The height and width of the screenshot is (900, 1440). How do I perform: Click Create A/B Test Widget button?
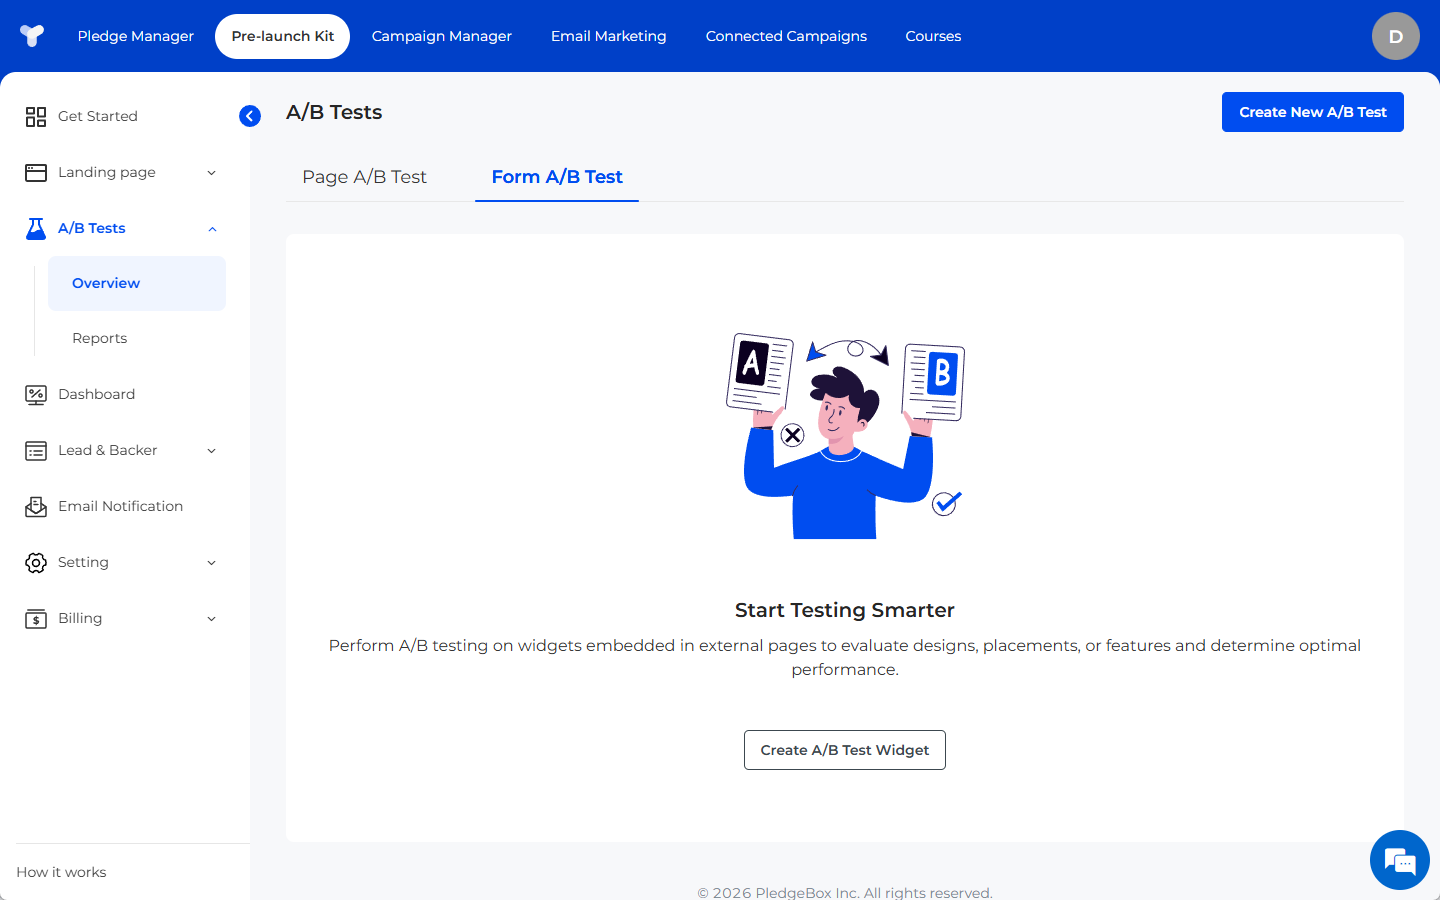(844, 750)
